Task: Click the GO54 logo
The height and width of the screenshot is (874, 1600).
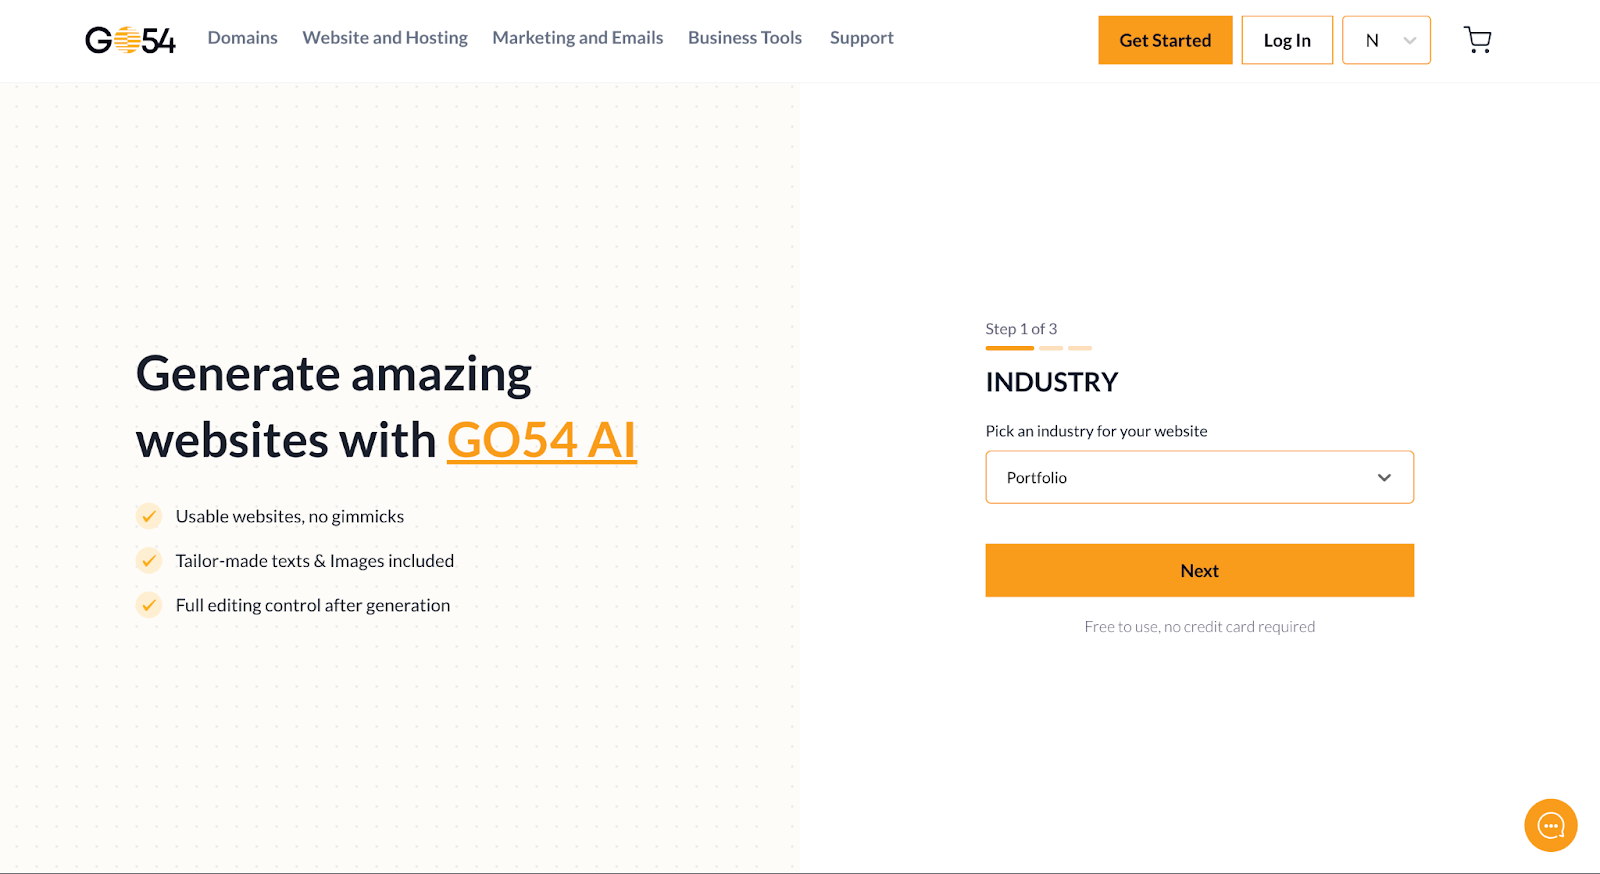Action: pos(130,40)
